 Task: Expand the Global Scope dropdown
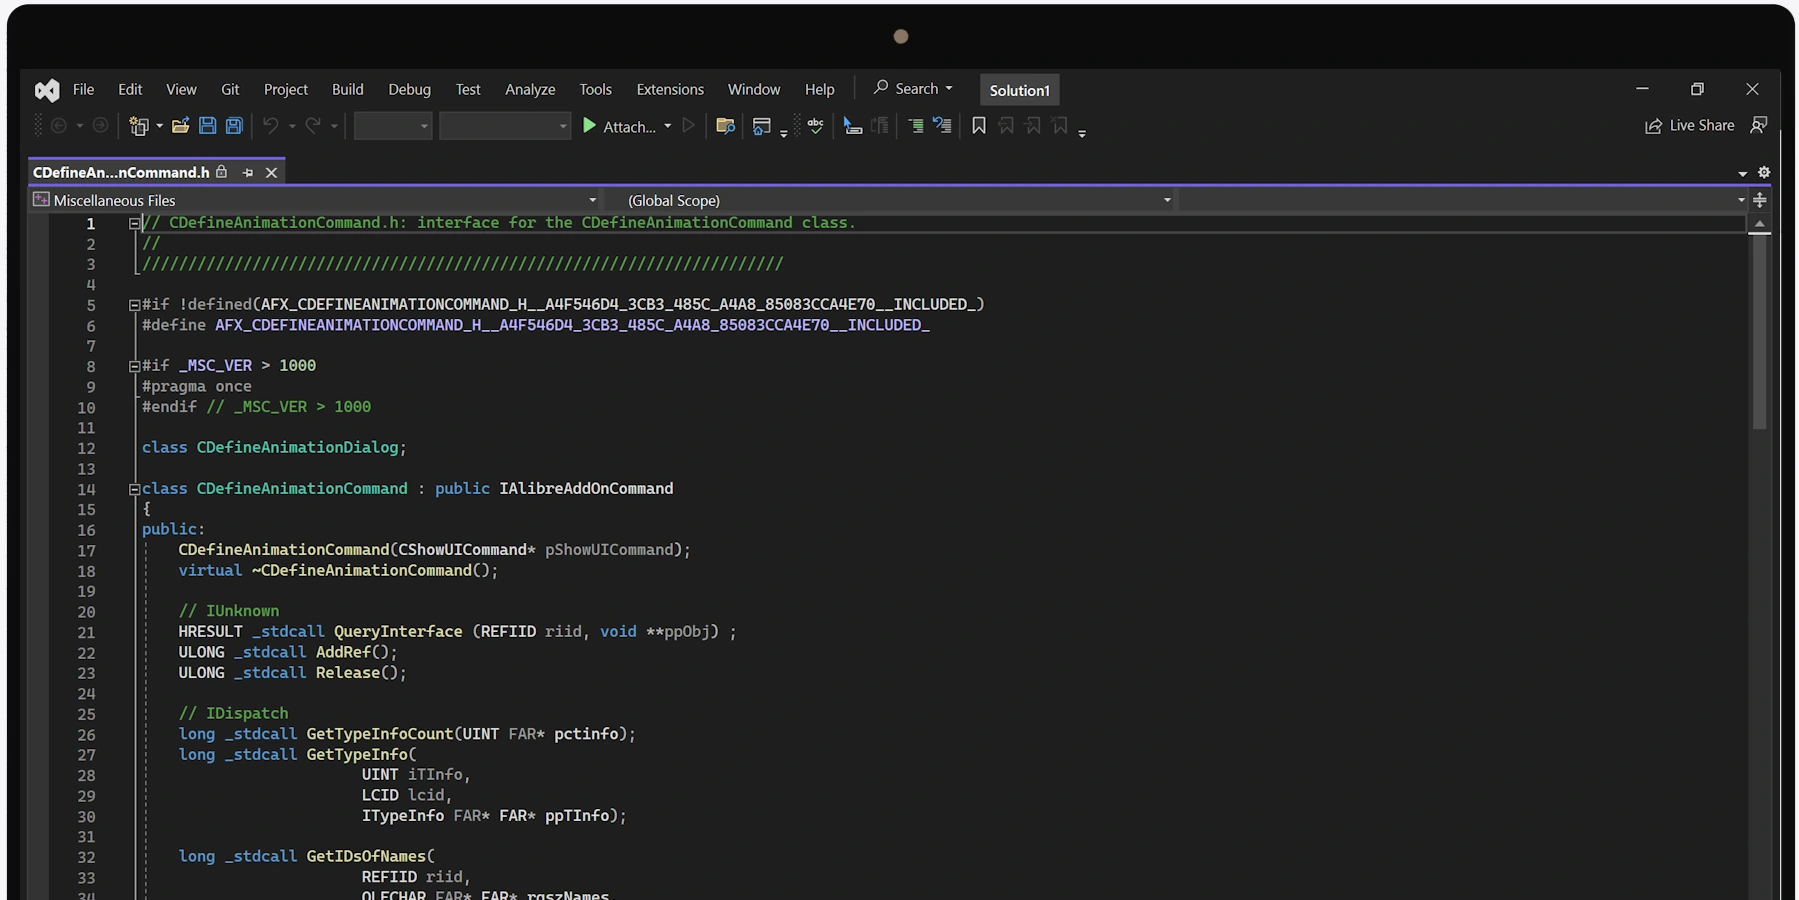point(1166,200)
